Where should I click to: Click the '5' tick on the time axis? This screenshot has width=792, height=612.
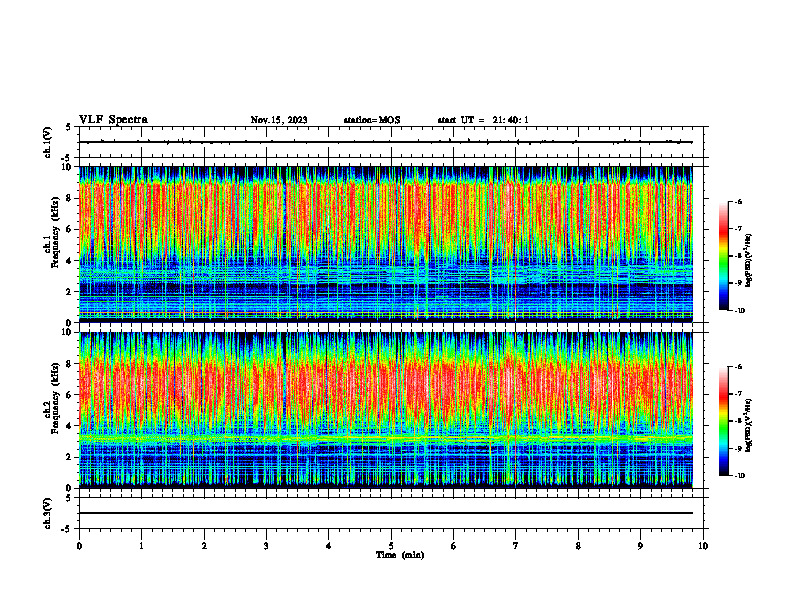pos(391,546)
